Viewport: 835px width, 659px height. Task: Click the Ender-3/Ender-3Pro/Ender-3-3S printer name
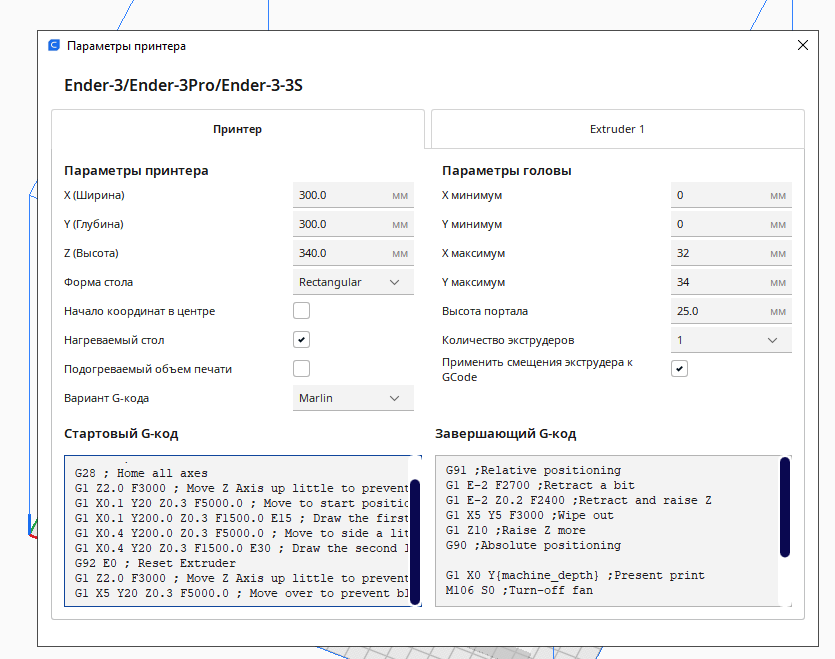click(183, 85)
